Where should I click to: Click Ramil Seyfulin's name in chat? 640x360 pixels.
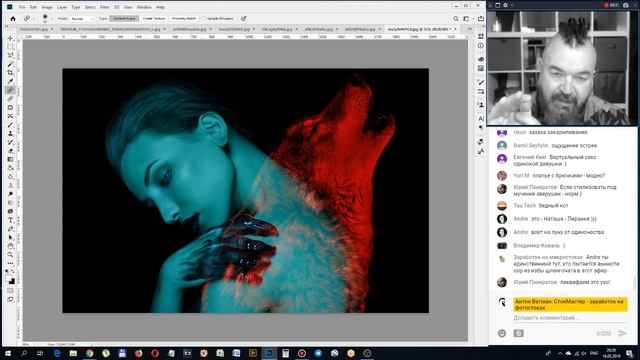click(531, 145)
